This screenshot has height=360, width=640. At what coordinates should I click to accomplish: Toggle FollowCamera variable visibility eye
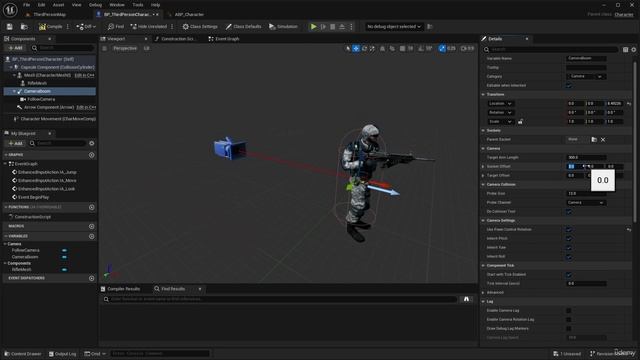64,250
